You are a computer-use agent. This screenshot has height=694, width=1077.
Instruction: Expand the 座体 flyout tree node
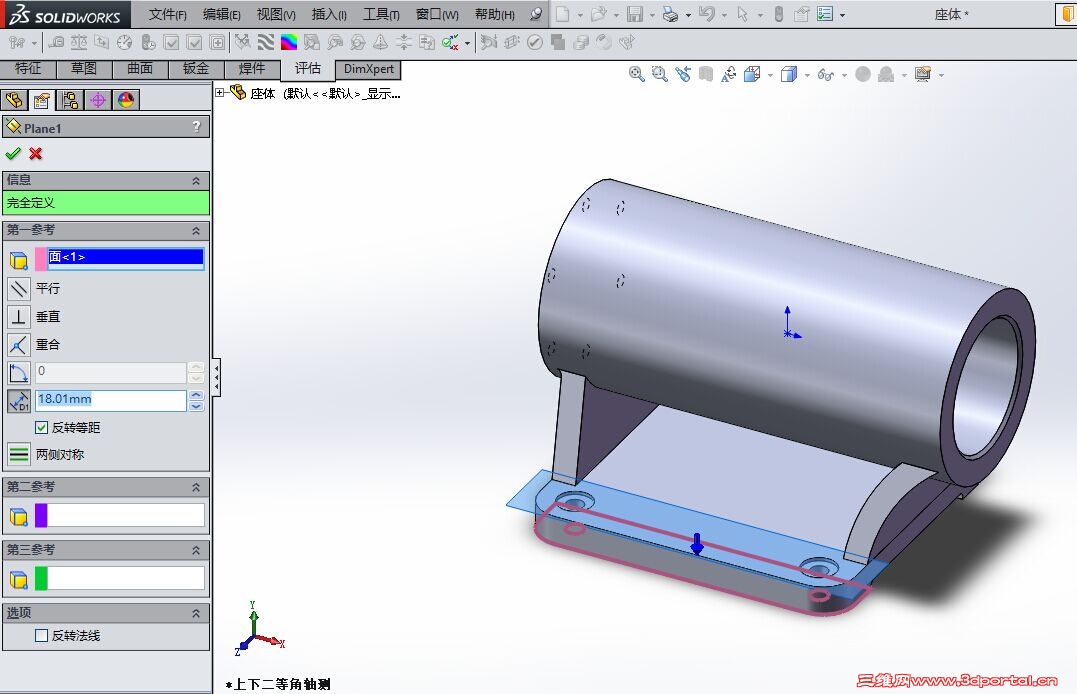220,92
